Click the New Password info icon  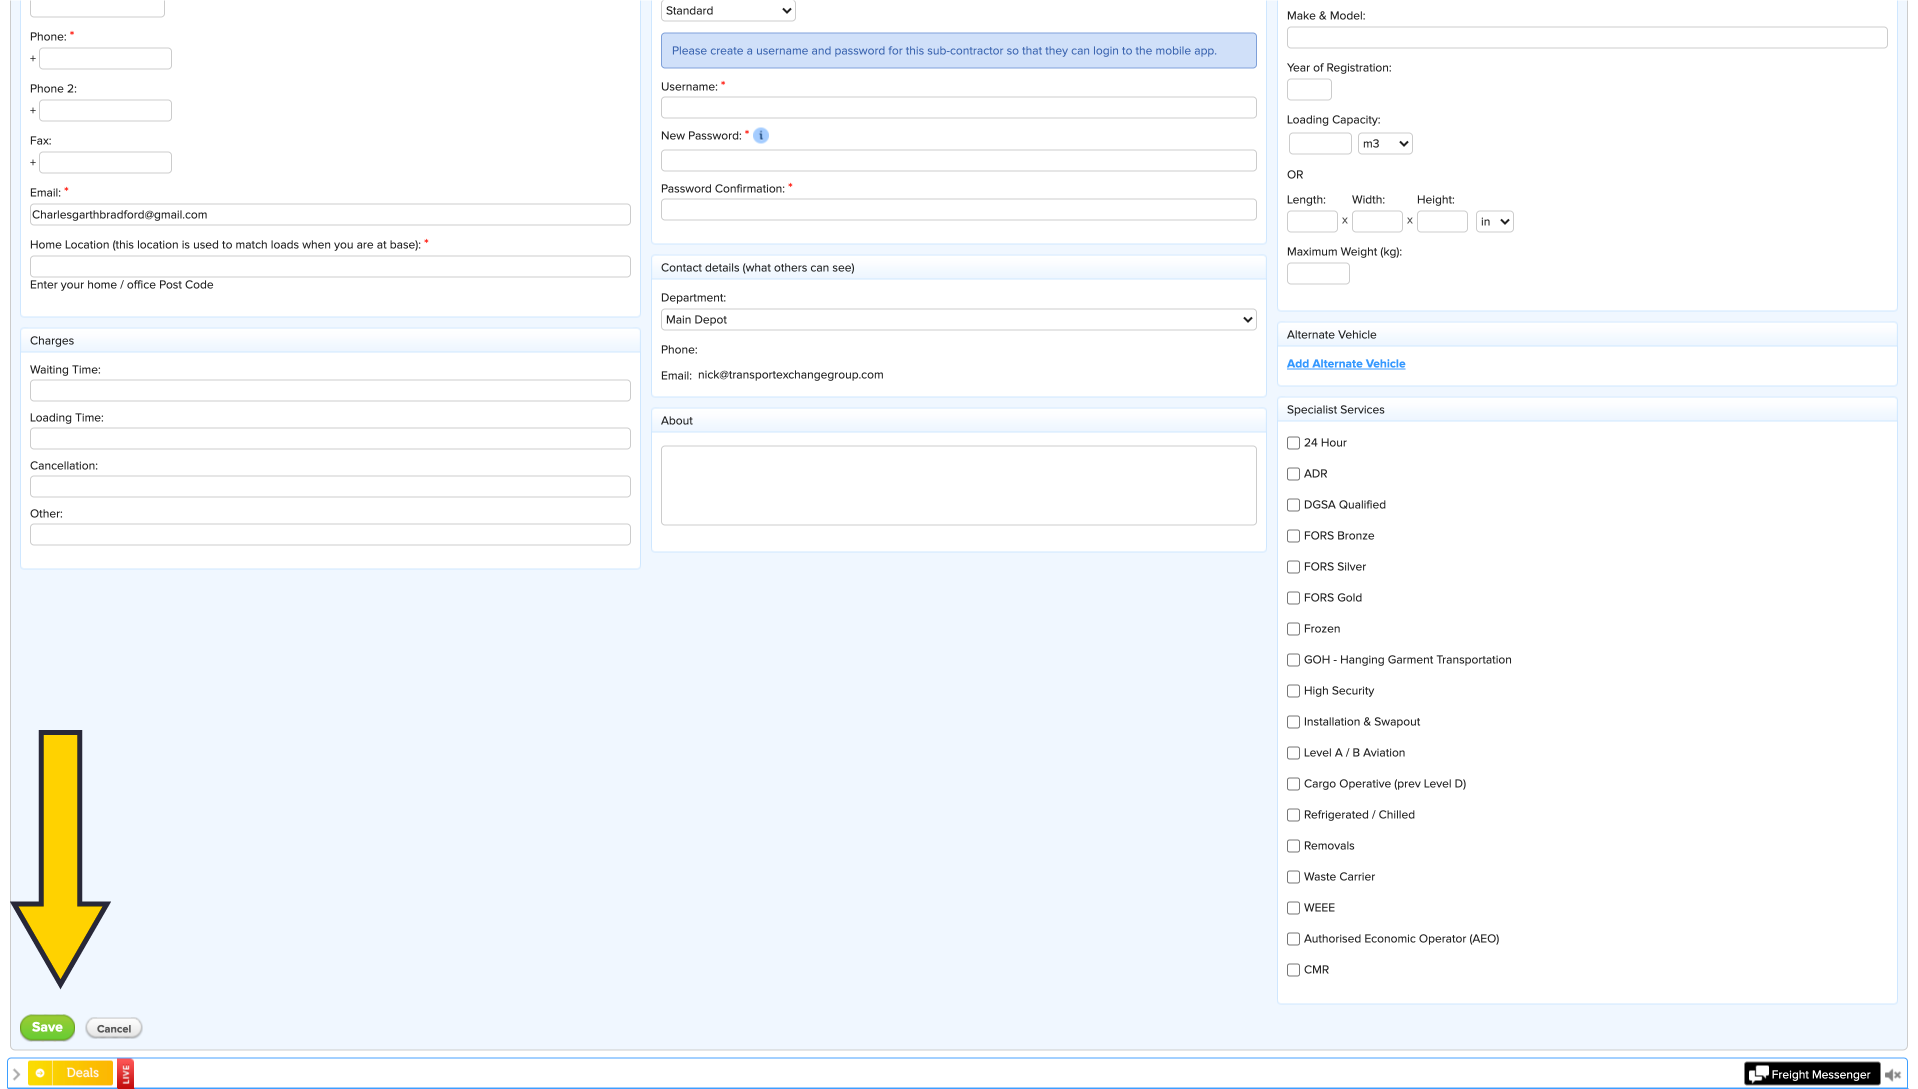pyautogui.click(x=761, y=136)
